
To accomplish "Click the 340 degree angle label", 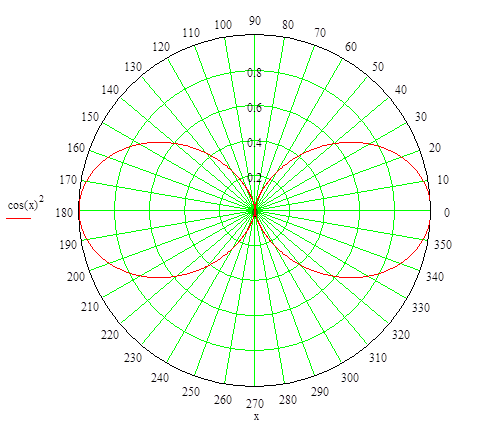I will [435, 277].
